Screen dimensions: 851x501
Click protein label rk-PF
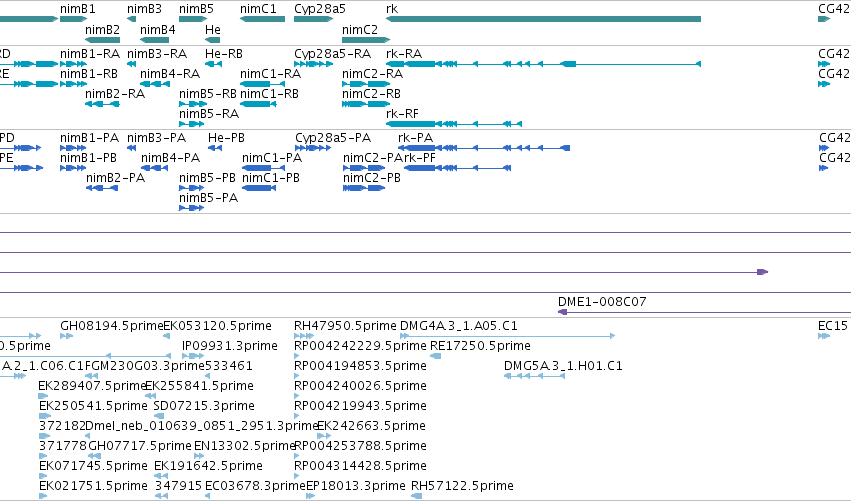point(420,158)
